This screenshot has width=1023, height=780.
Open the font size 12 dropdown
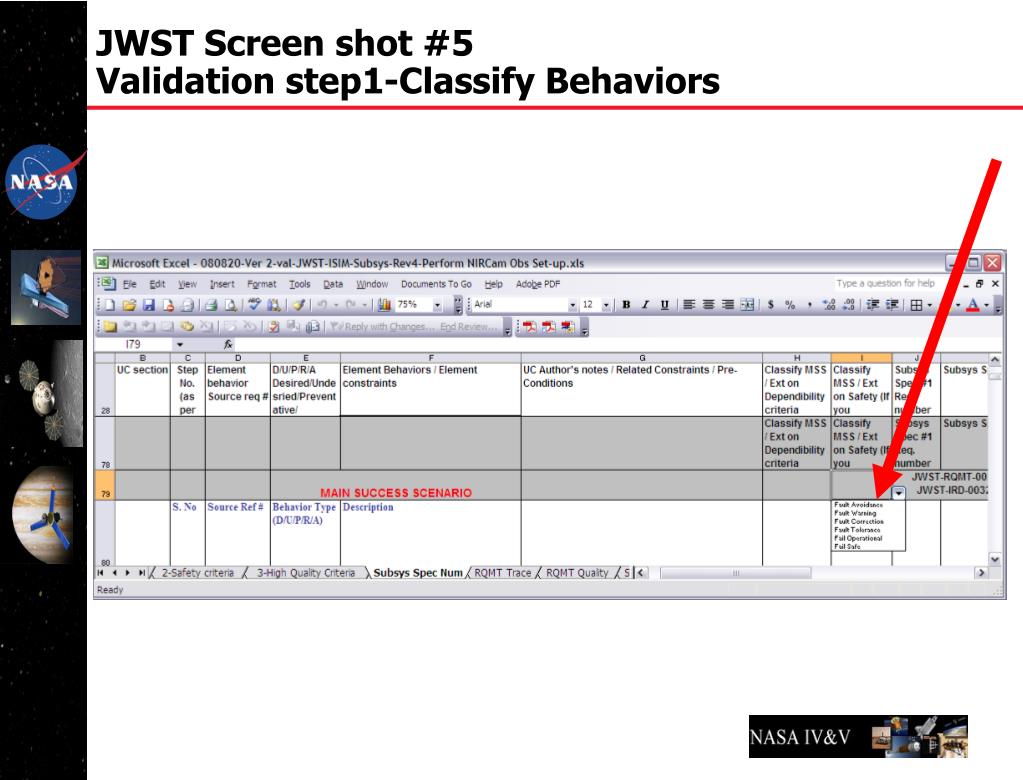[x=606, y=305]
